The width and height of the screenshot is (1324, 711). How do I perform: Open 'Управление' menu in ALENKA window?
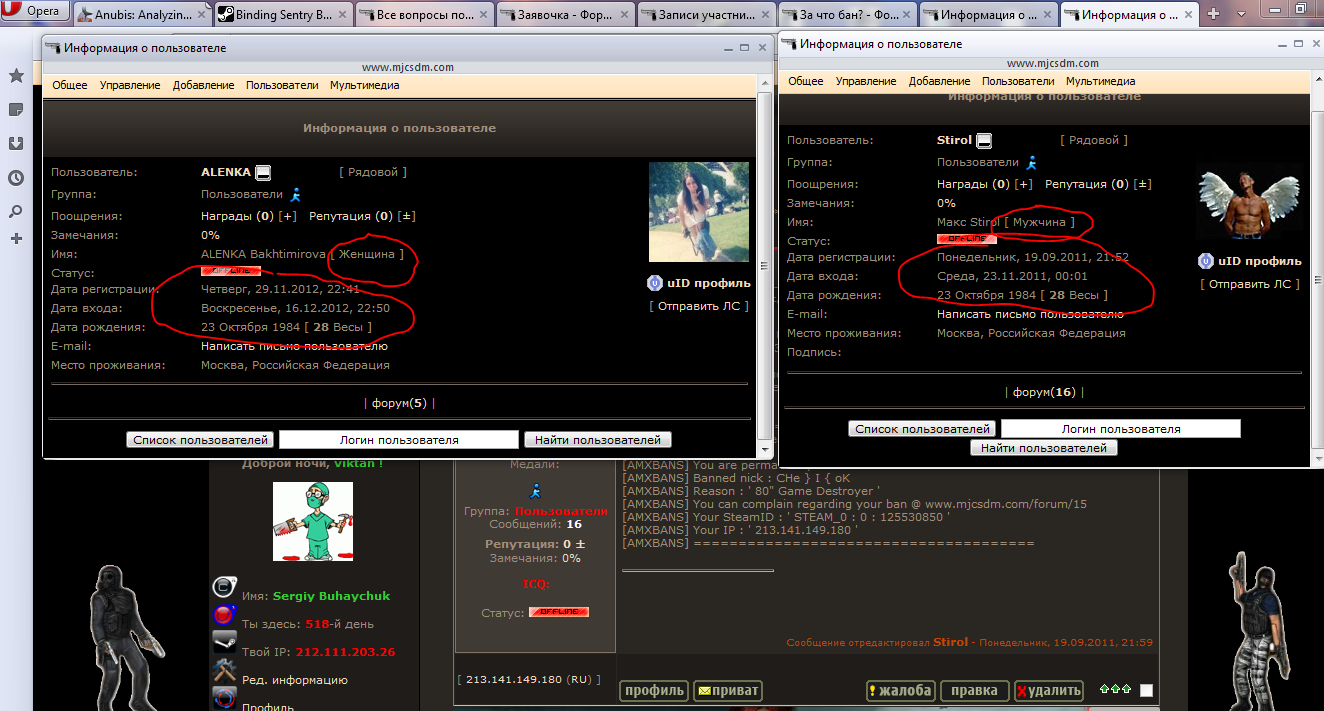point(130,85)
